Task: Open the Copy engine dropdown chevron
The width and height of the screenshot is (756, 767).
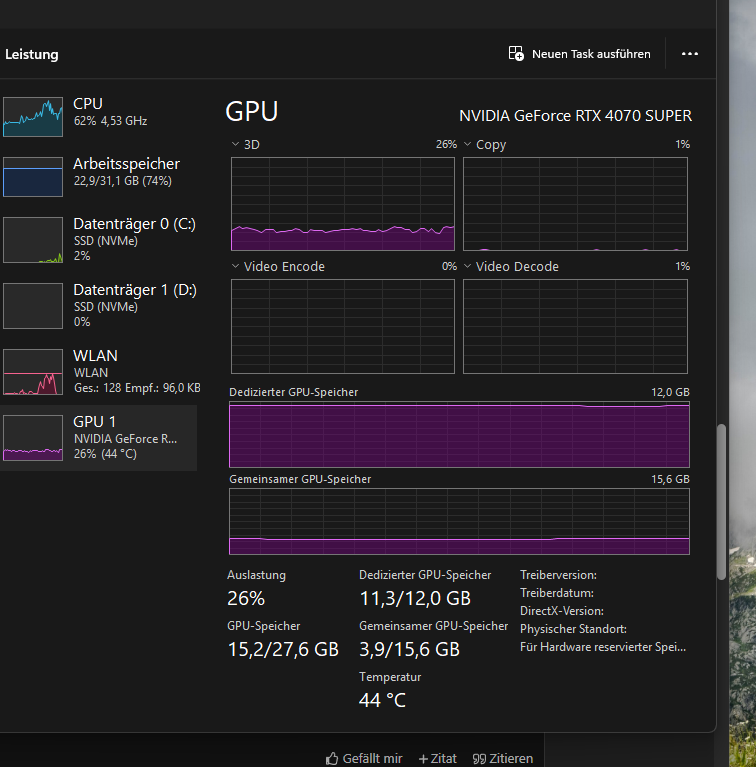Action: [467, 144]
